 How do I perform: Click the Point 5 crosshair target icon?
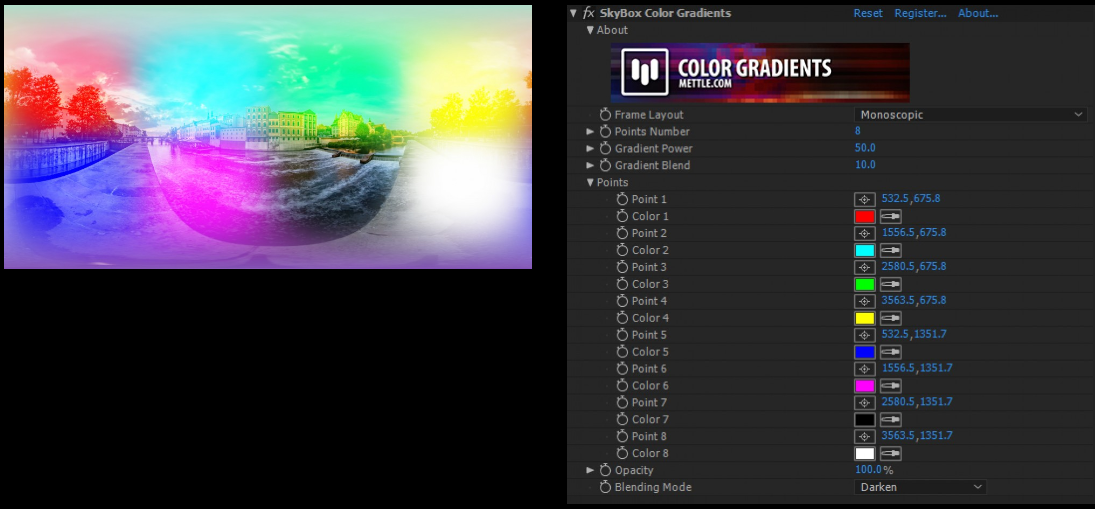tap(865, 335)
